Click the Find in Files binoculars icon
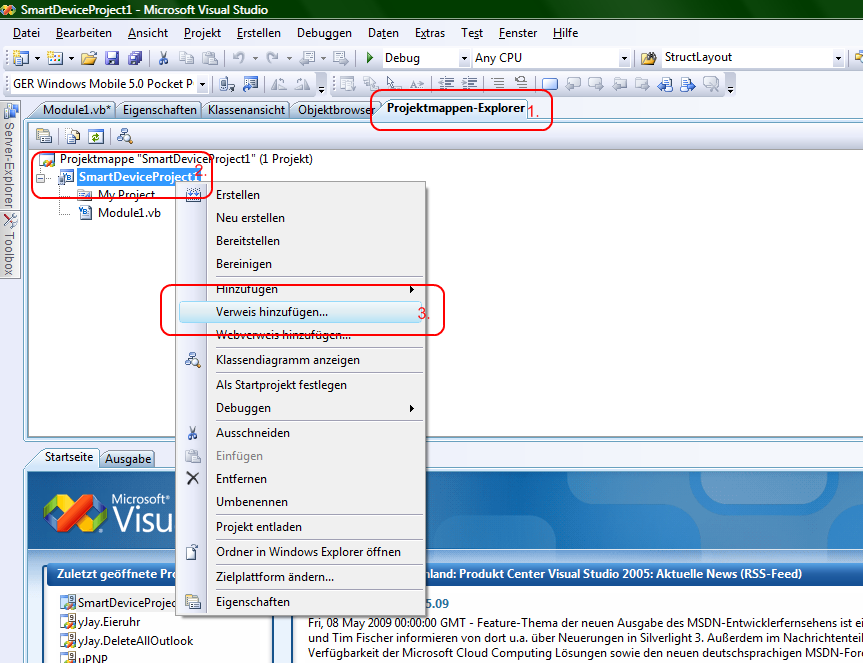 [x=648, y=58]
